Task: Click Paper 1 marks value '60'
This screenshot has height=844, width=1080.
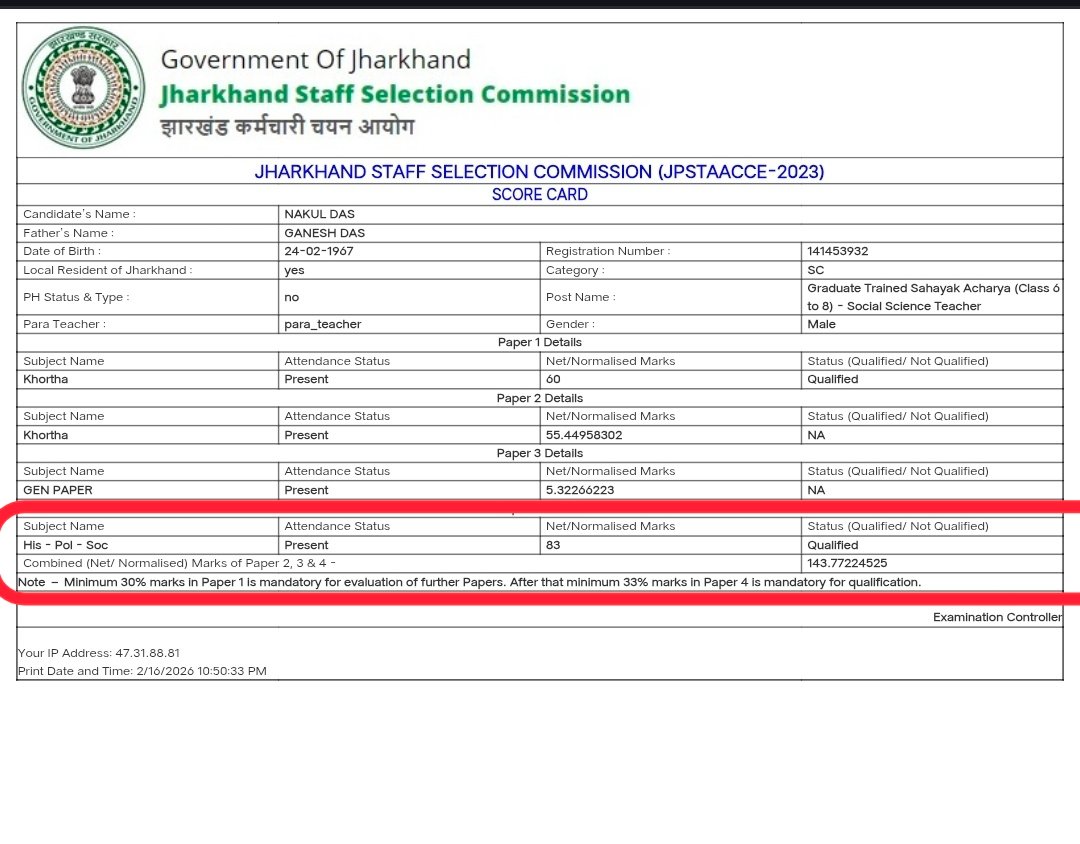Action: click(x=553, y=380)
